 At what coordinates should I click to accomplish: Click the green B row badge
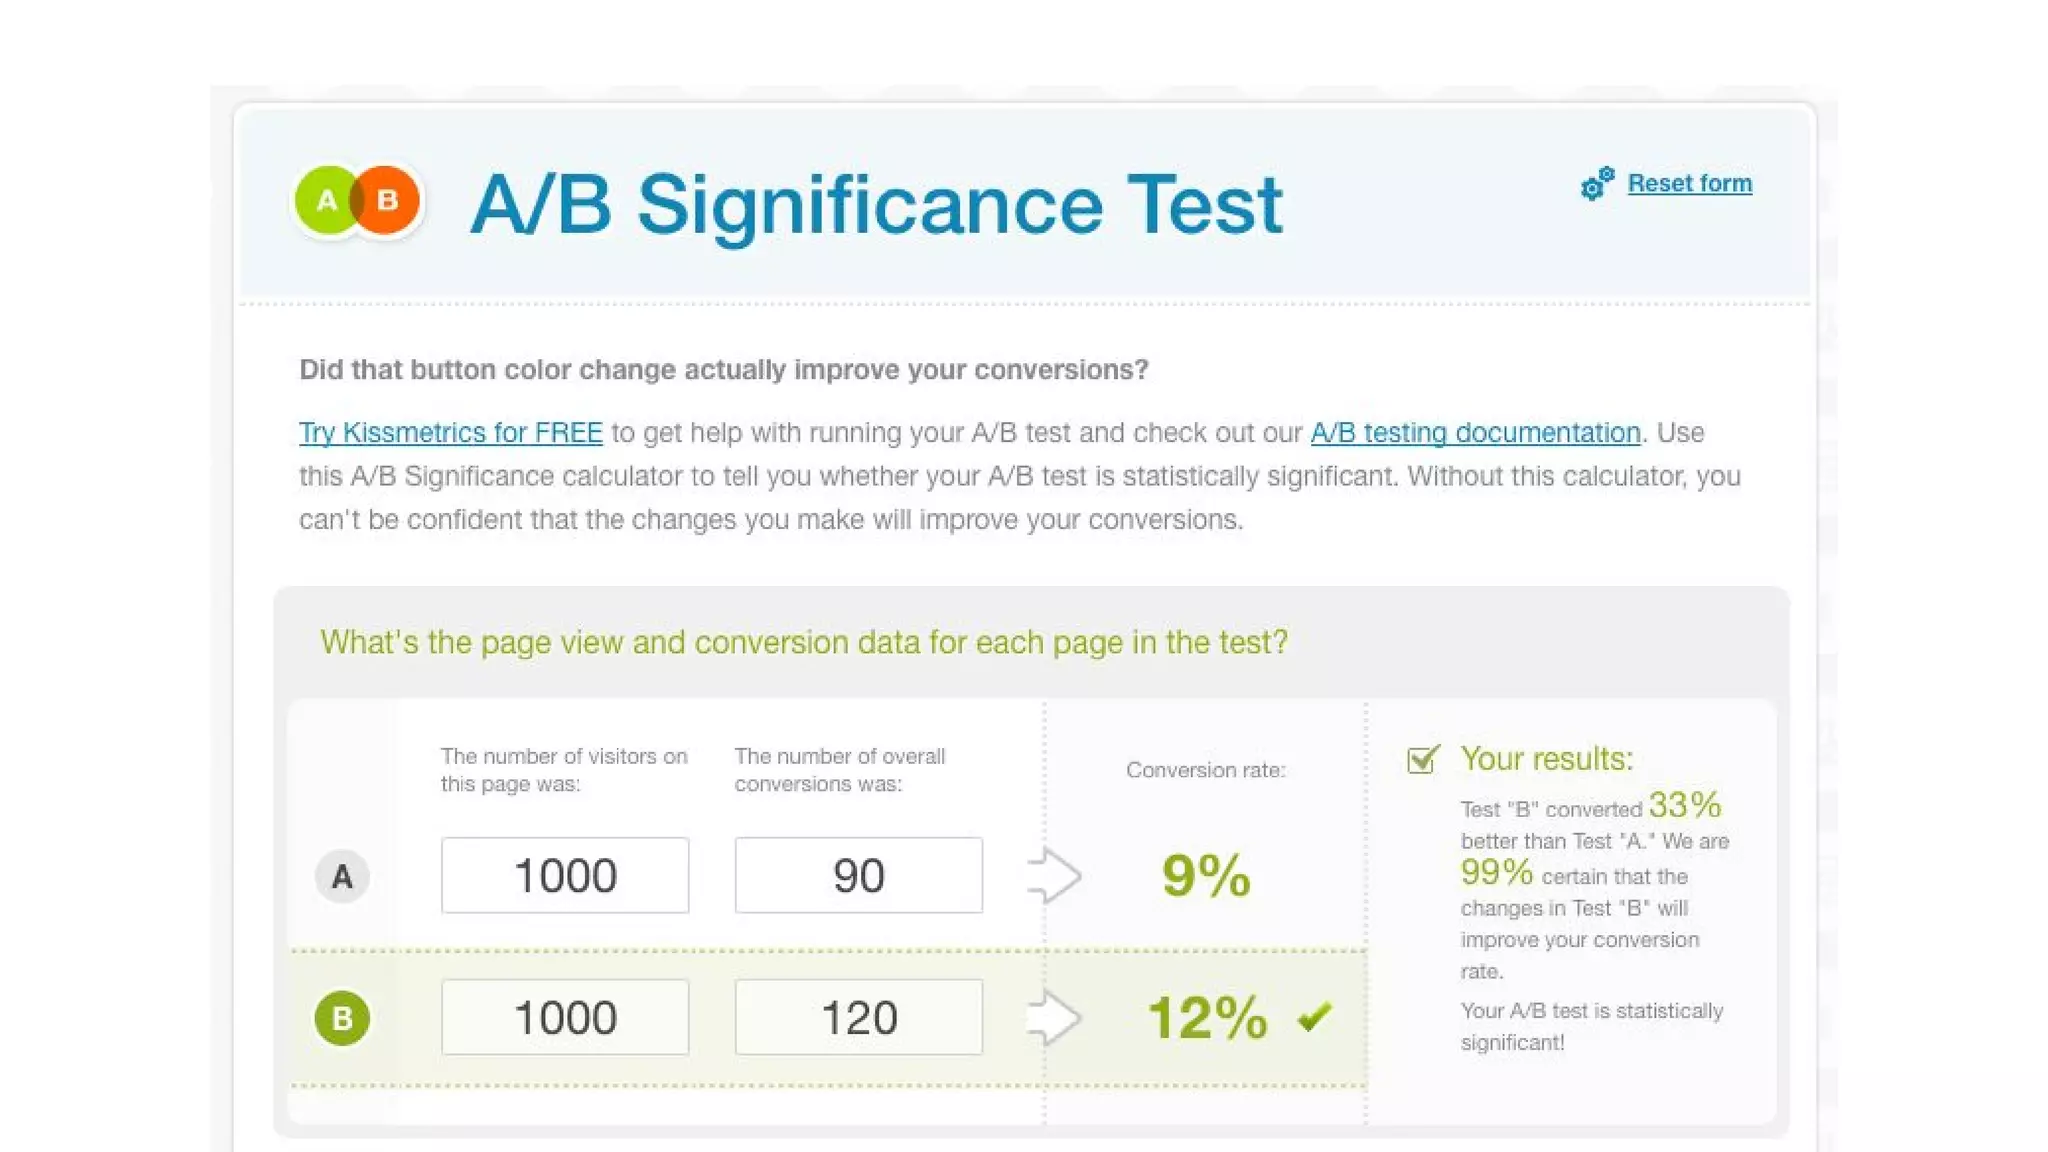[x=342, y=1018]
